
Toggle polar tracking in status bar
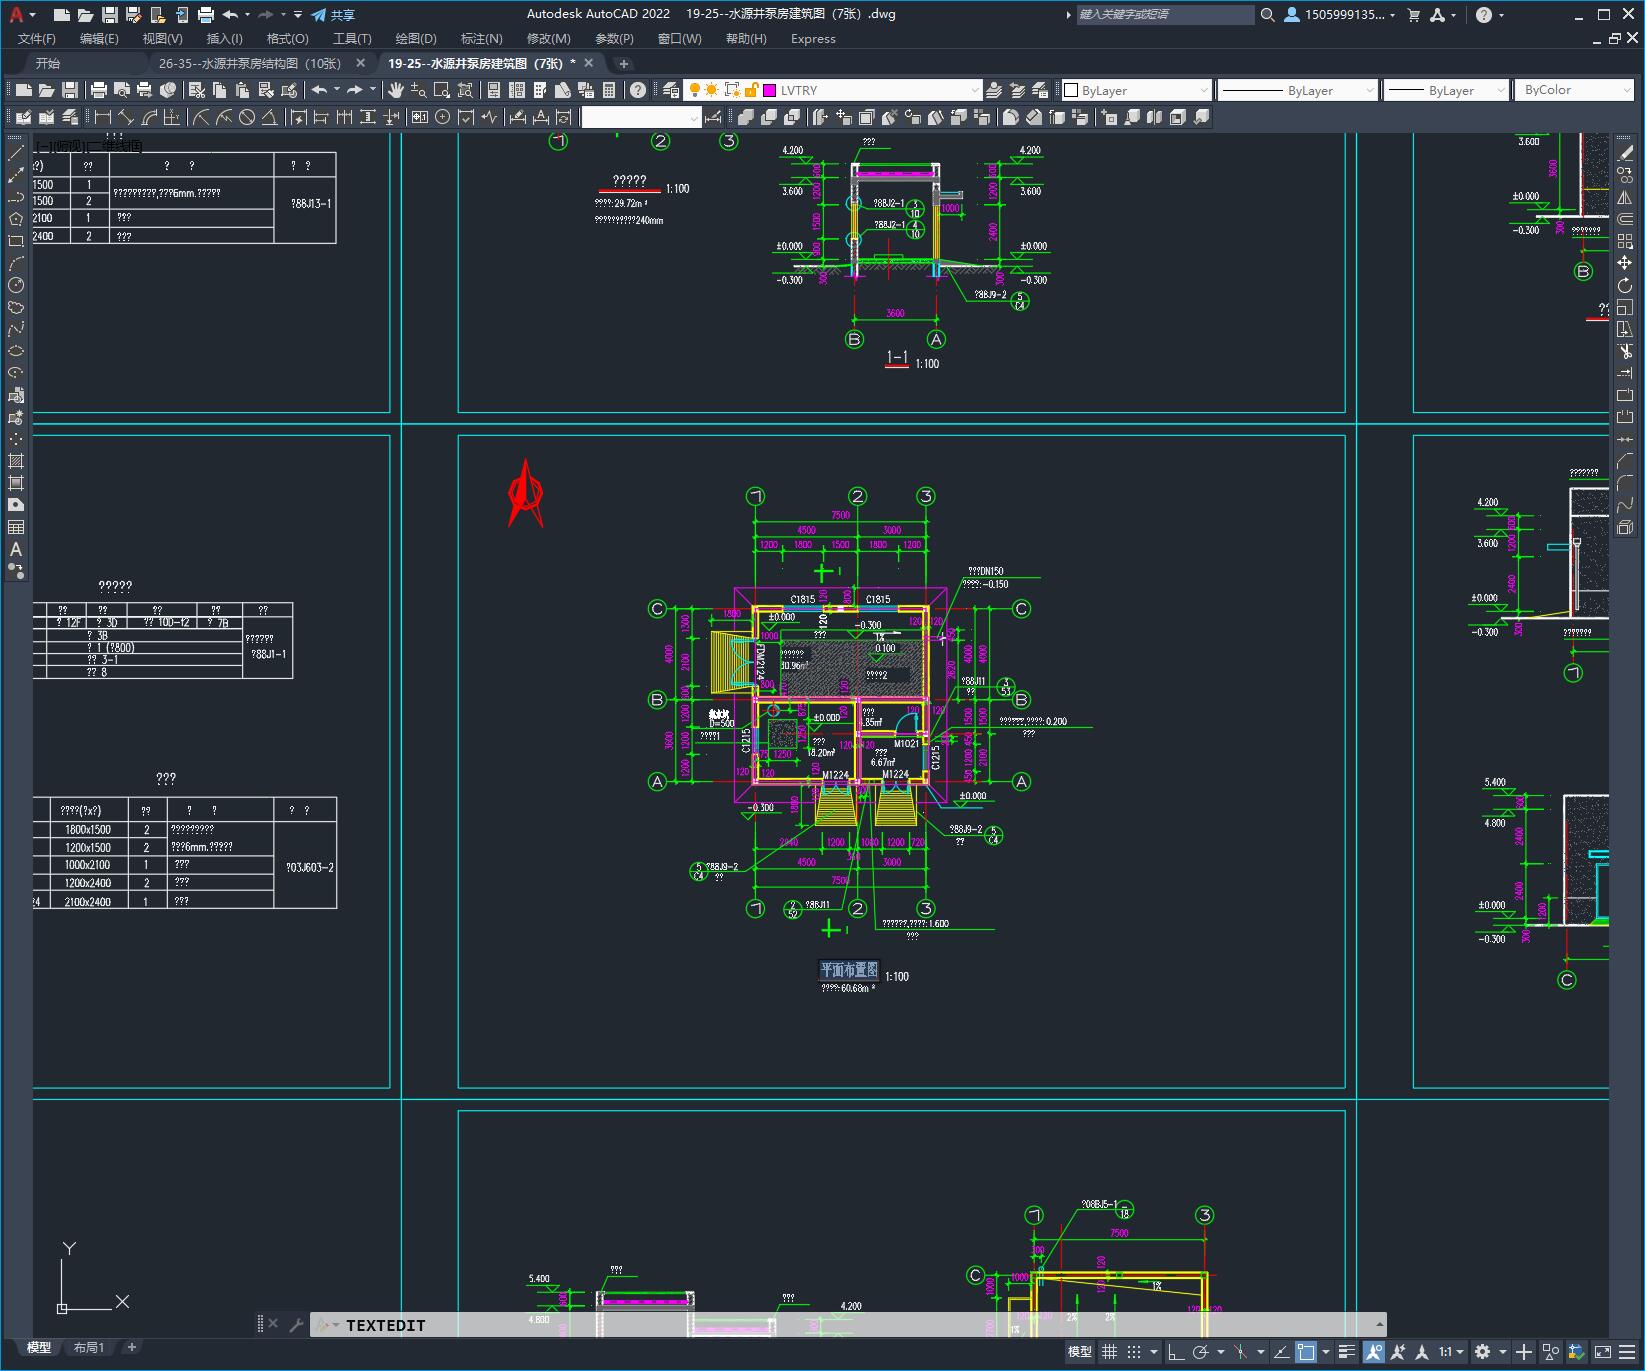point(1201,1352)
